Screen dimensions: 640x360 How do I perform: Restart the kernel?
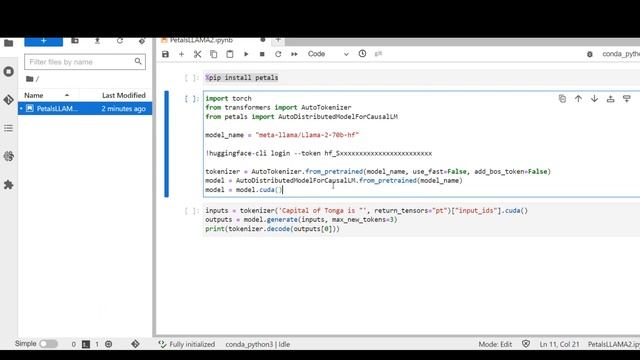point(278,54)
